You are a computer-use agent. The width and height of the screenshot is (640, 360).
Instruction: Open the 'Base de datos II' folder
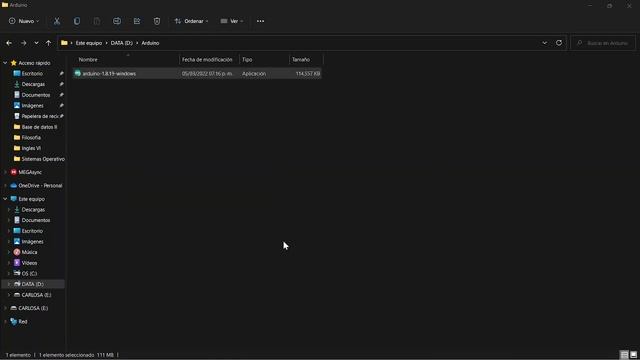click(x=39, y=127)
